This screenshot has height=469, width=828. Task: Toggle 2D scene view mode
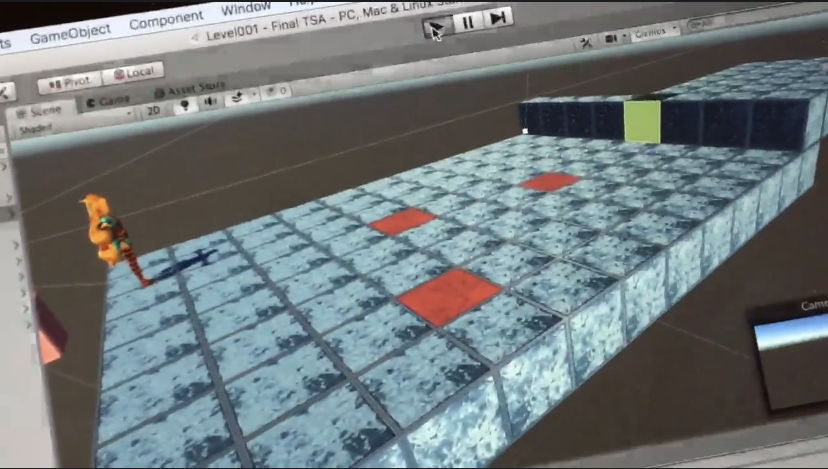154,110
